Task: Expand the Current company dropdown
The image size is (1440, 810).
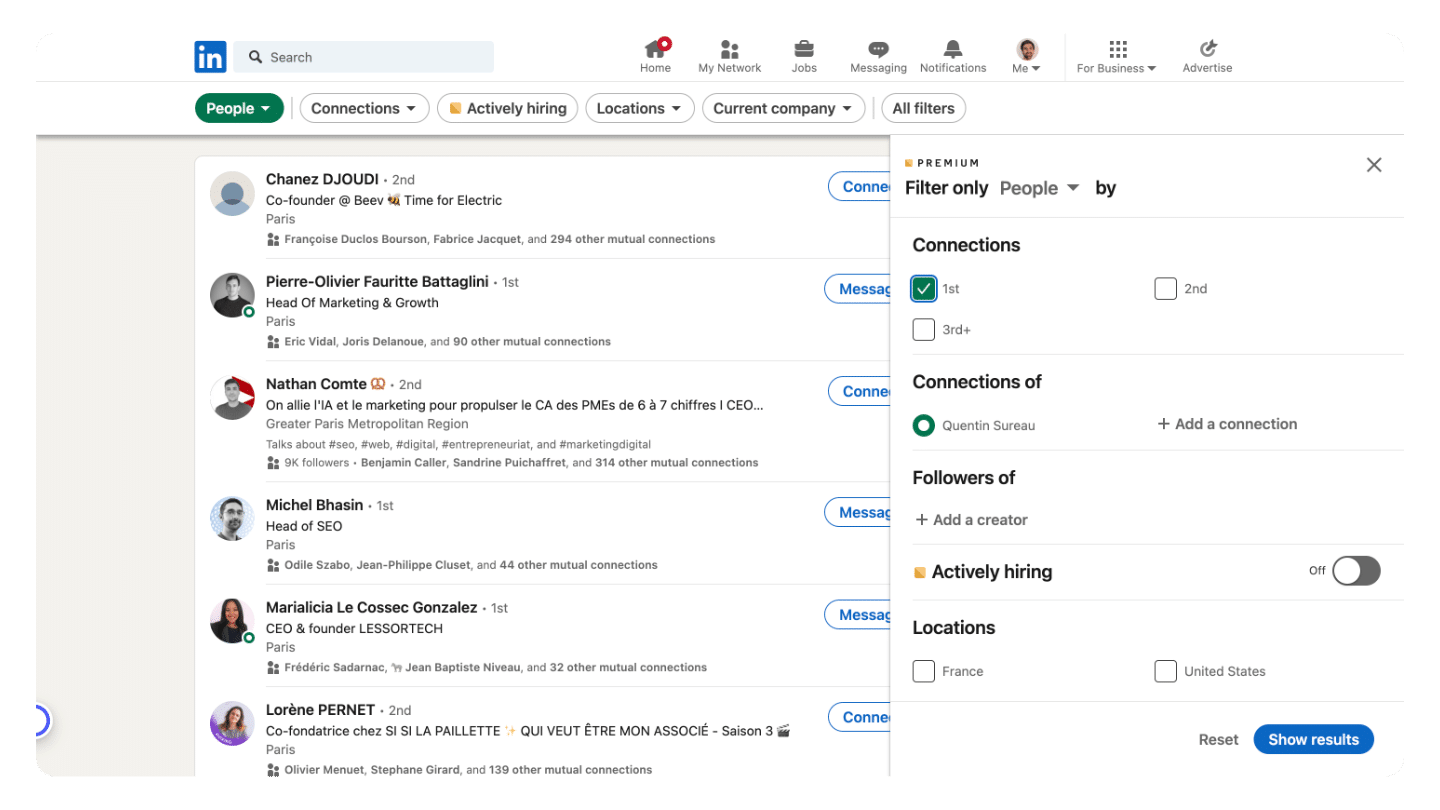Action: (783, 108)
